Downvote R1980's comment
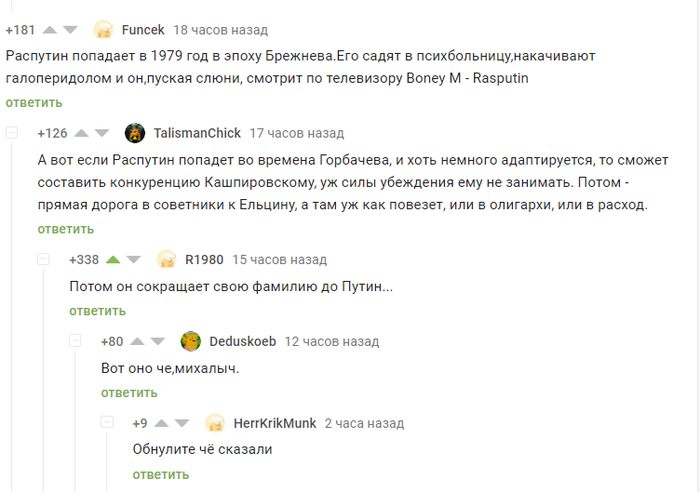Viewport: 700px width, 492px height. click(134, 259)
